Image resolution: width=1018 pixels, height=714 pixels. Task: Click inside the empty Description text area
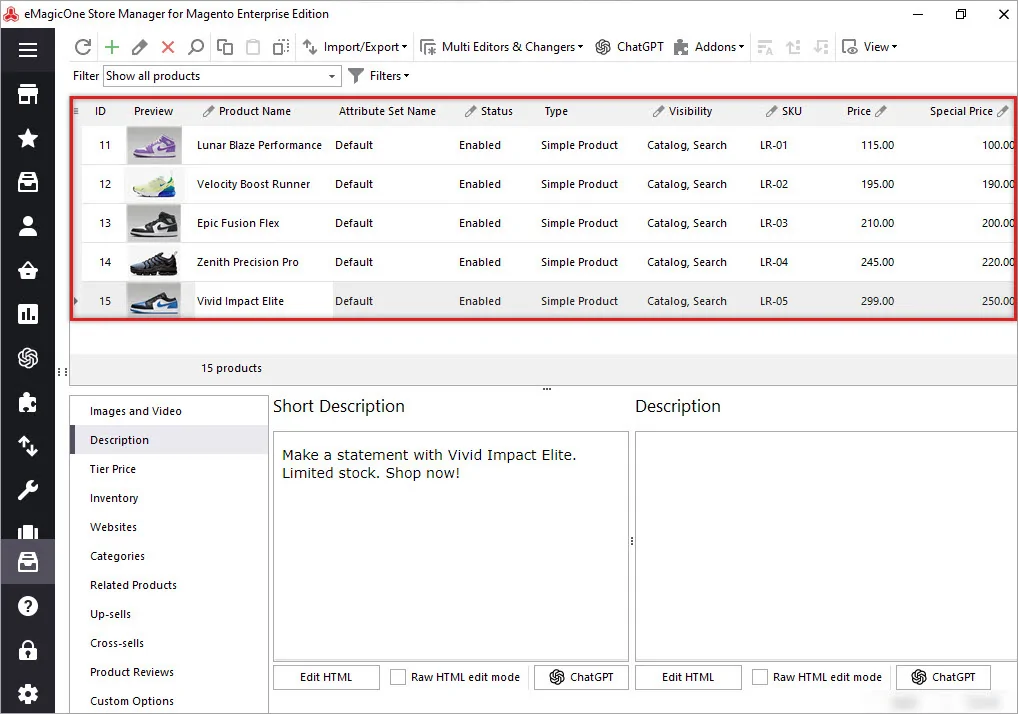(x=826, y=546)
